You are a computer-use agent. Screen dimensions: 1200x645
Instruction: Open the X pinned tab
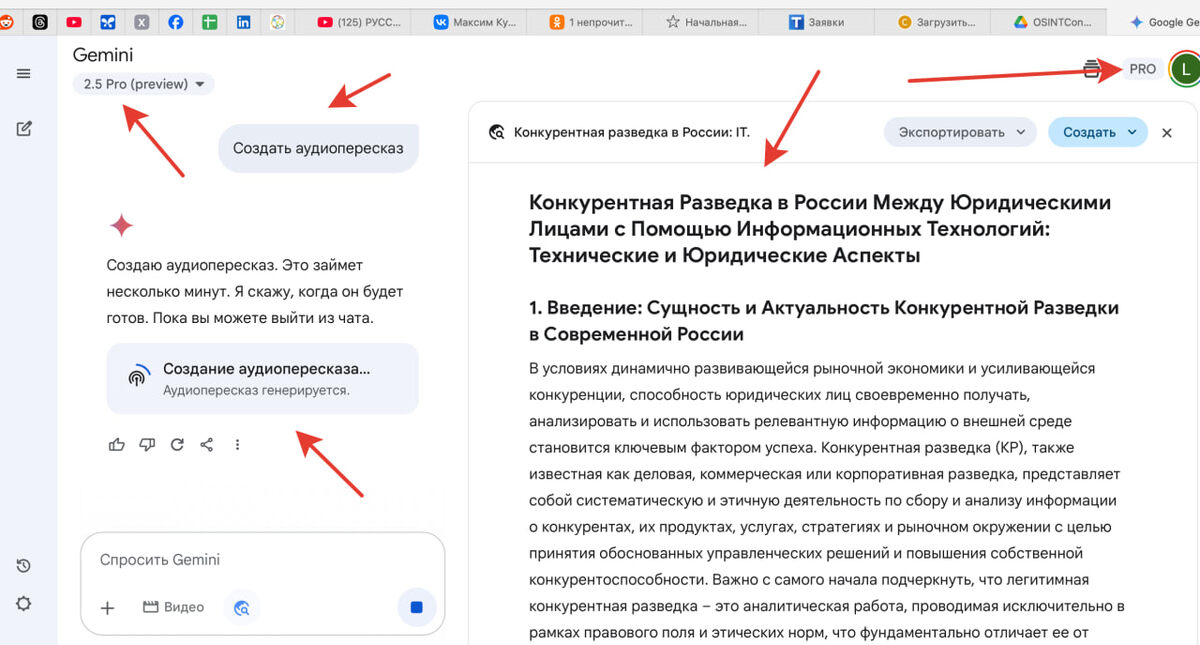(142, 22)
